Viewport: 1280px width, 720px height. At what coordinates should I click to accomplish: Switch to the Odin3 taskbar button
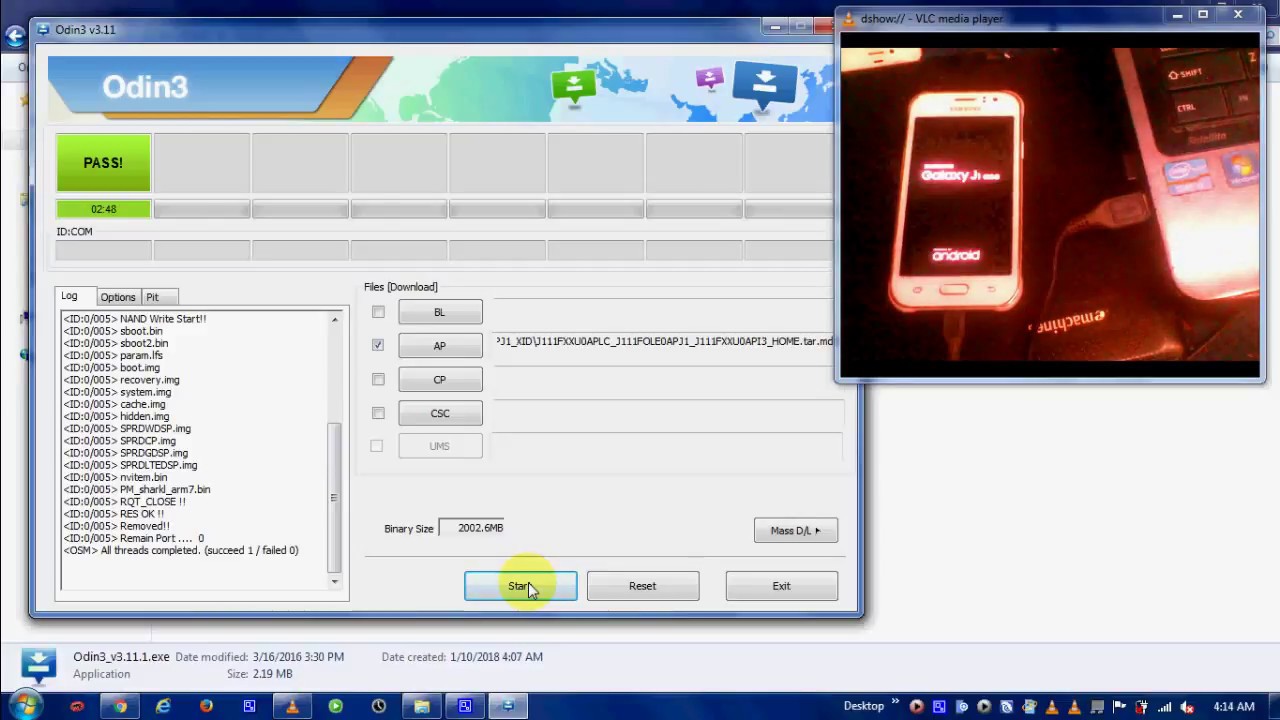(x=508, y=706)
